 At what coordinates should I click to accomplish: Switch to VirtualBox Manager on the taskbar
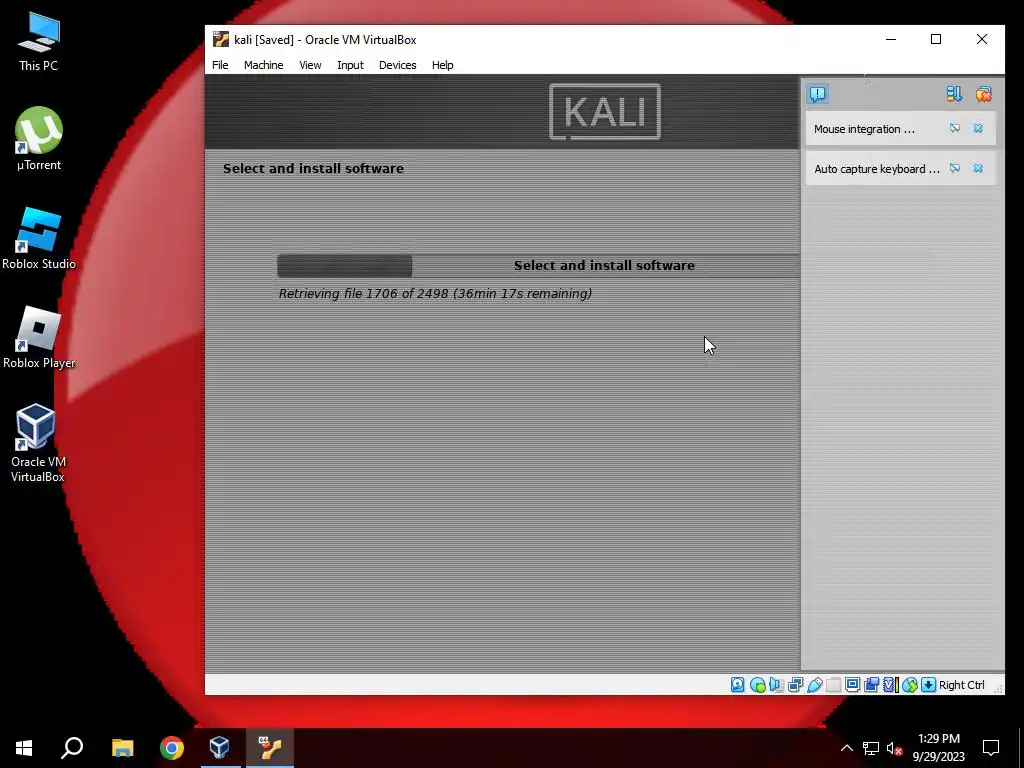coord(219,748)
